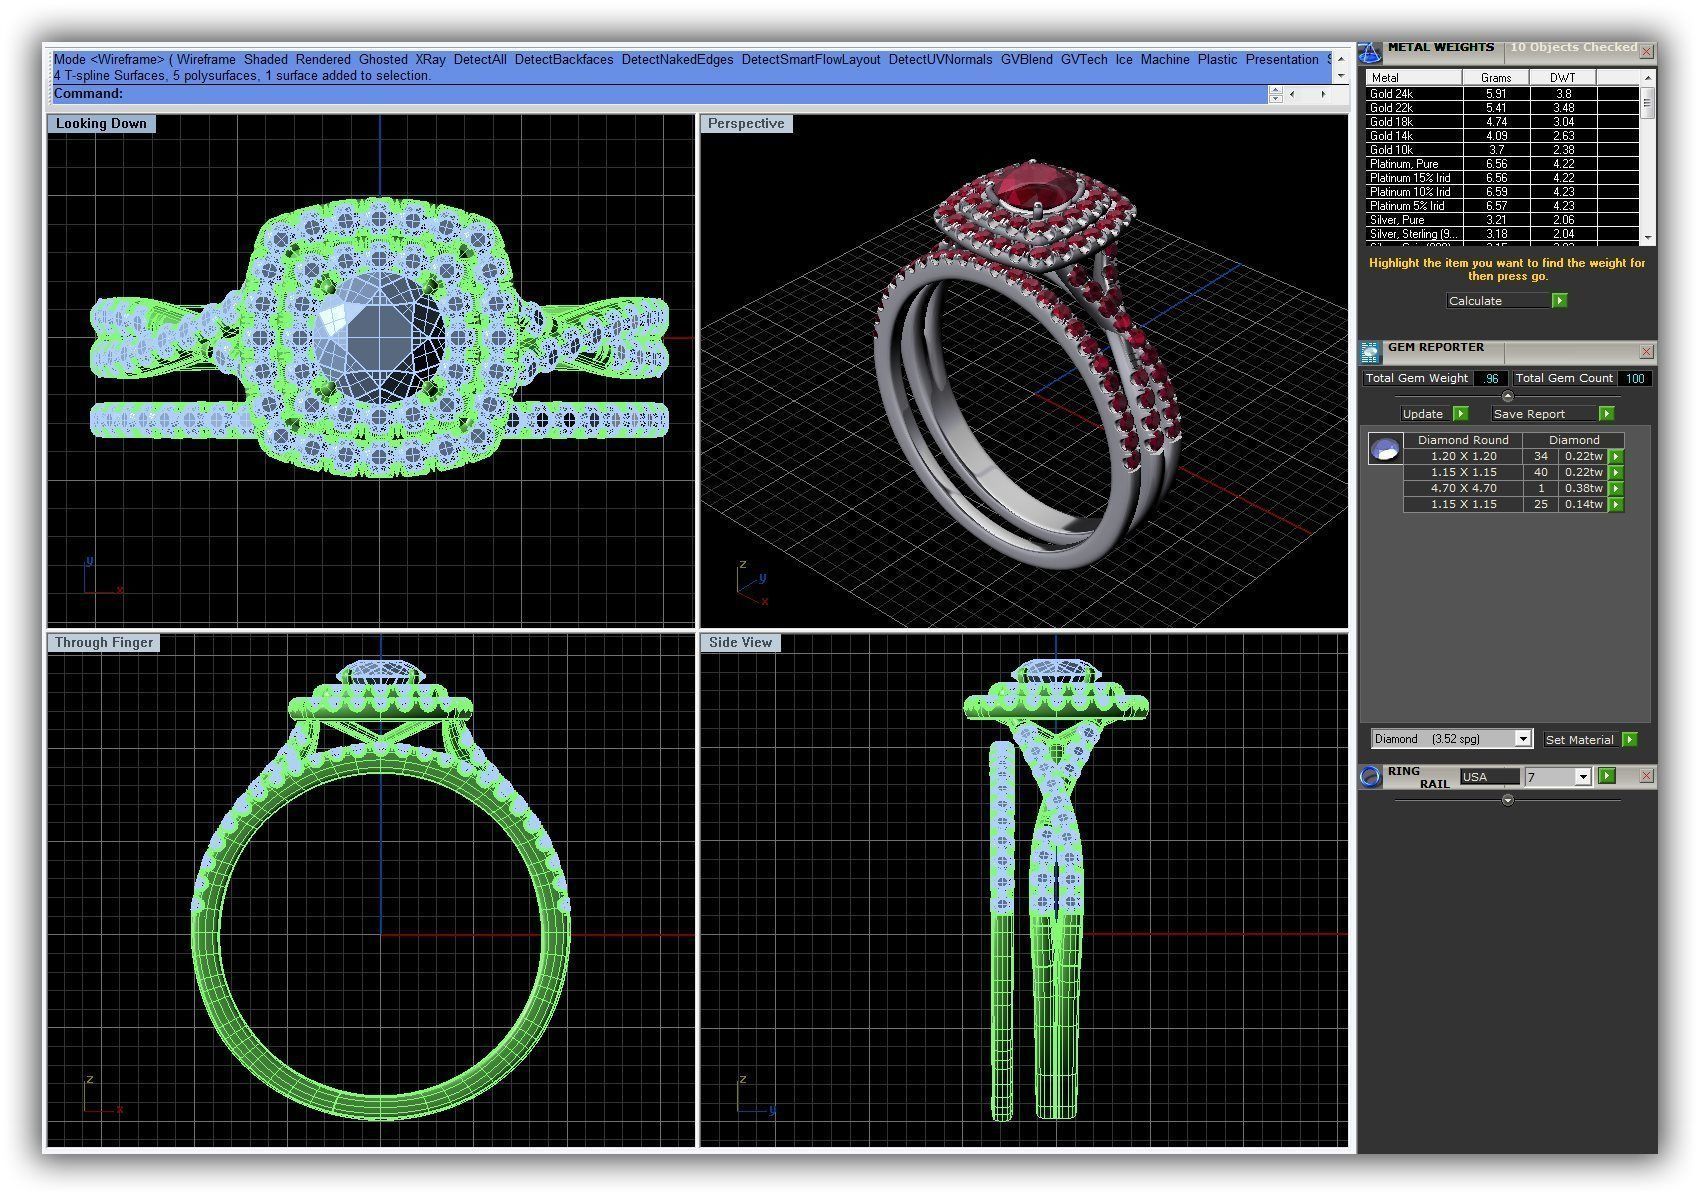Click the Ring Rail panel ring icon
Viewport: 1700px width, 1196px height.
coord(1370,777)
